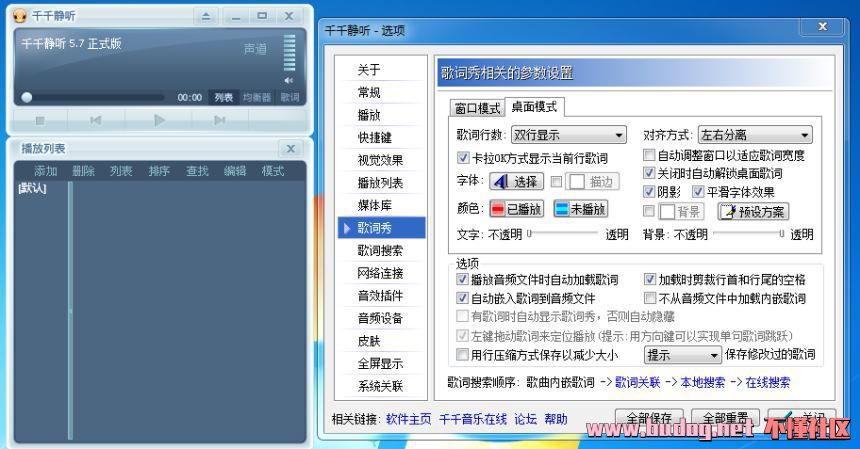Switch to the 窗口模式 tab
Viewport: 860px width, 449px height.
pyautogui.click(x=477, y=108)
